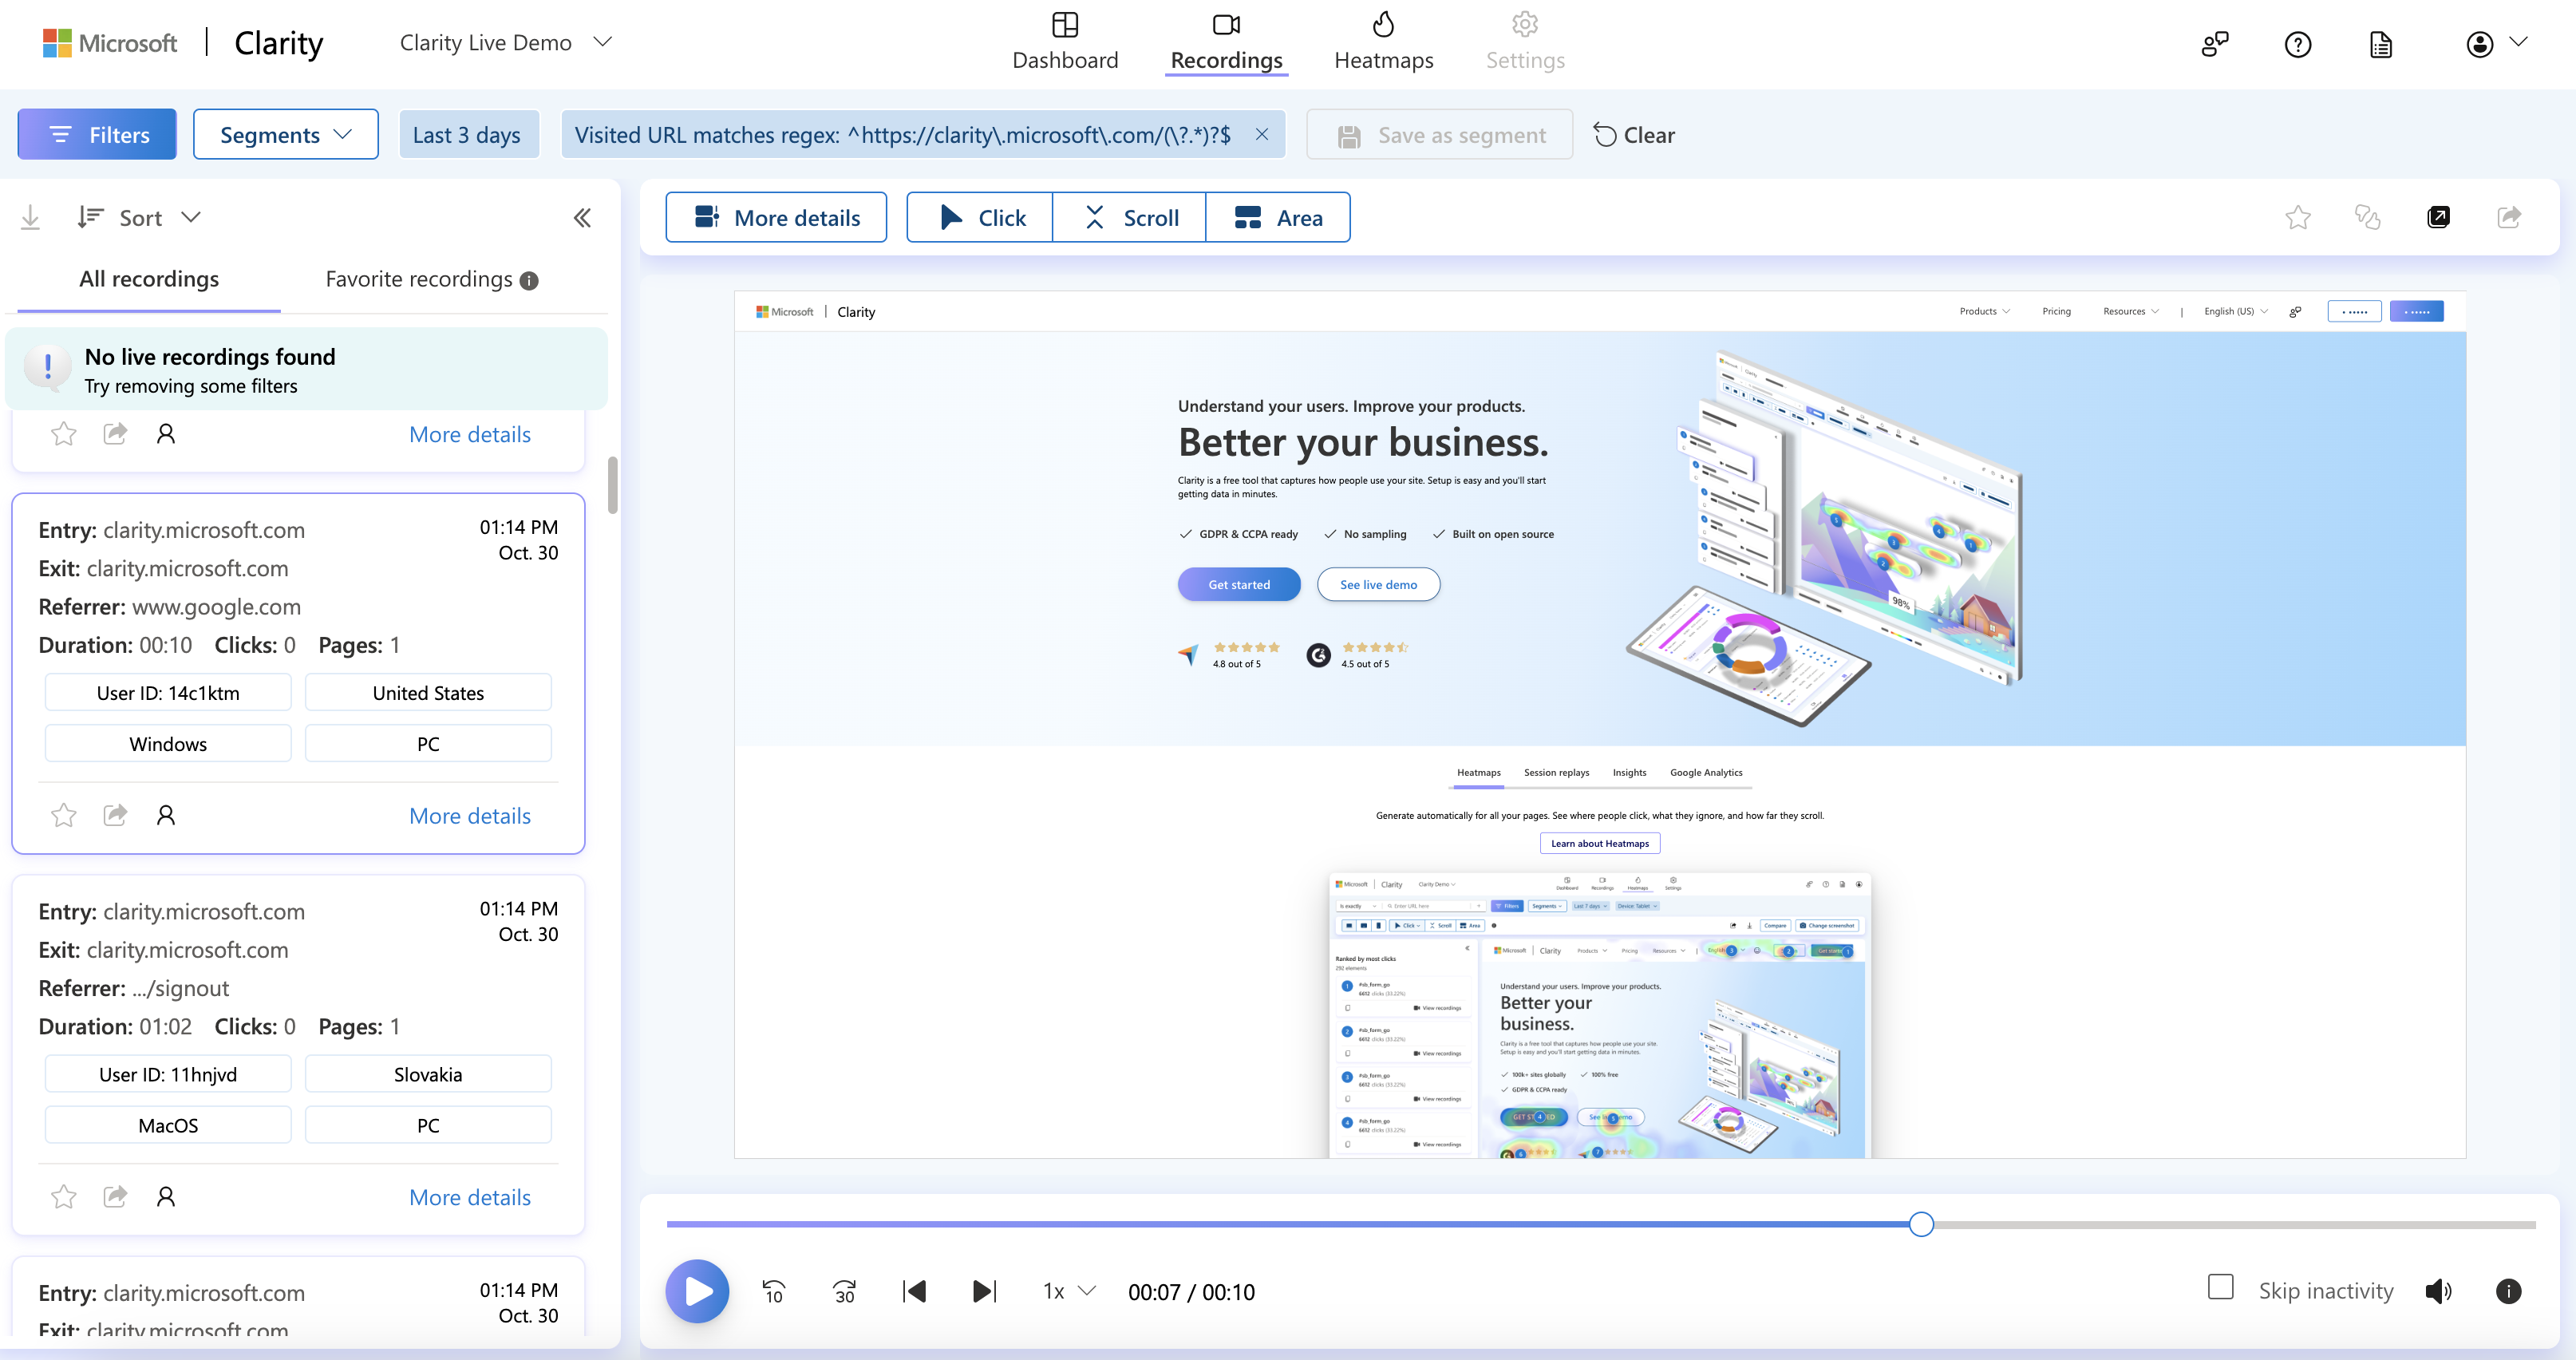2576x1360 pixels.
Task: Download recordings list icon
Action: tap(30, 217)
